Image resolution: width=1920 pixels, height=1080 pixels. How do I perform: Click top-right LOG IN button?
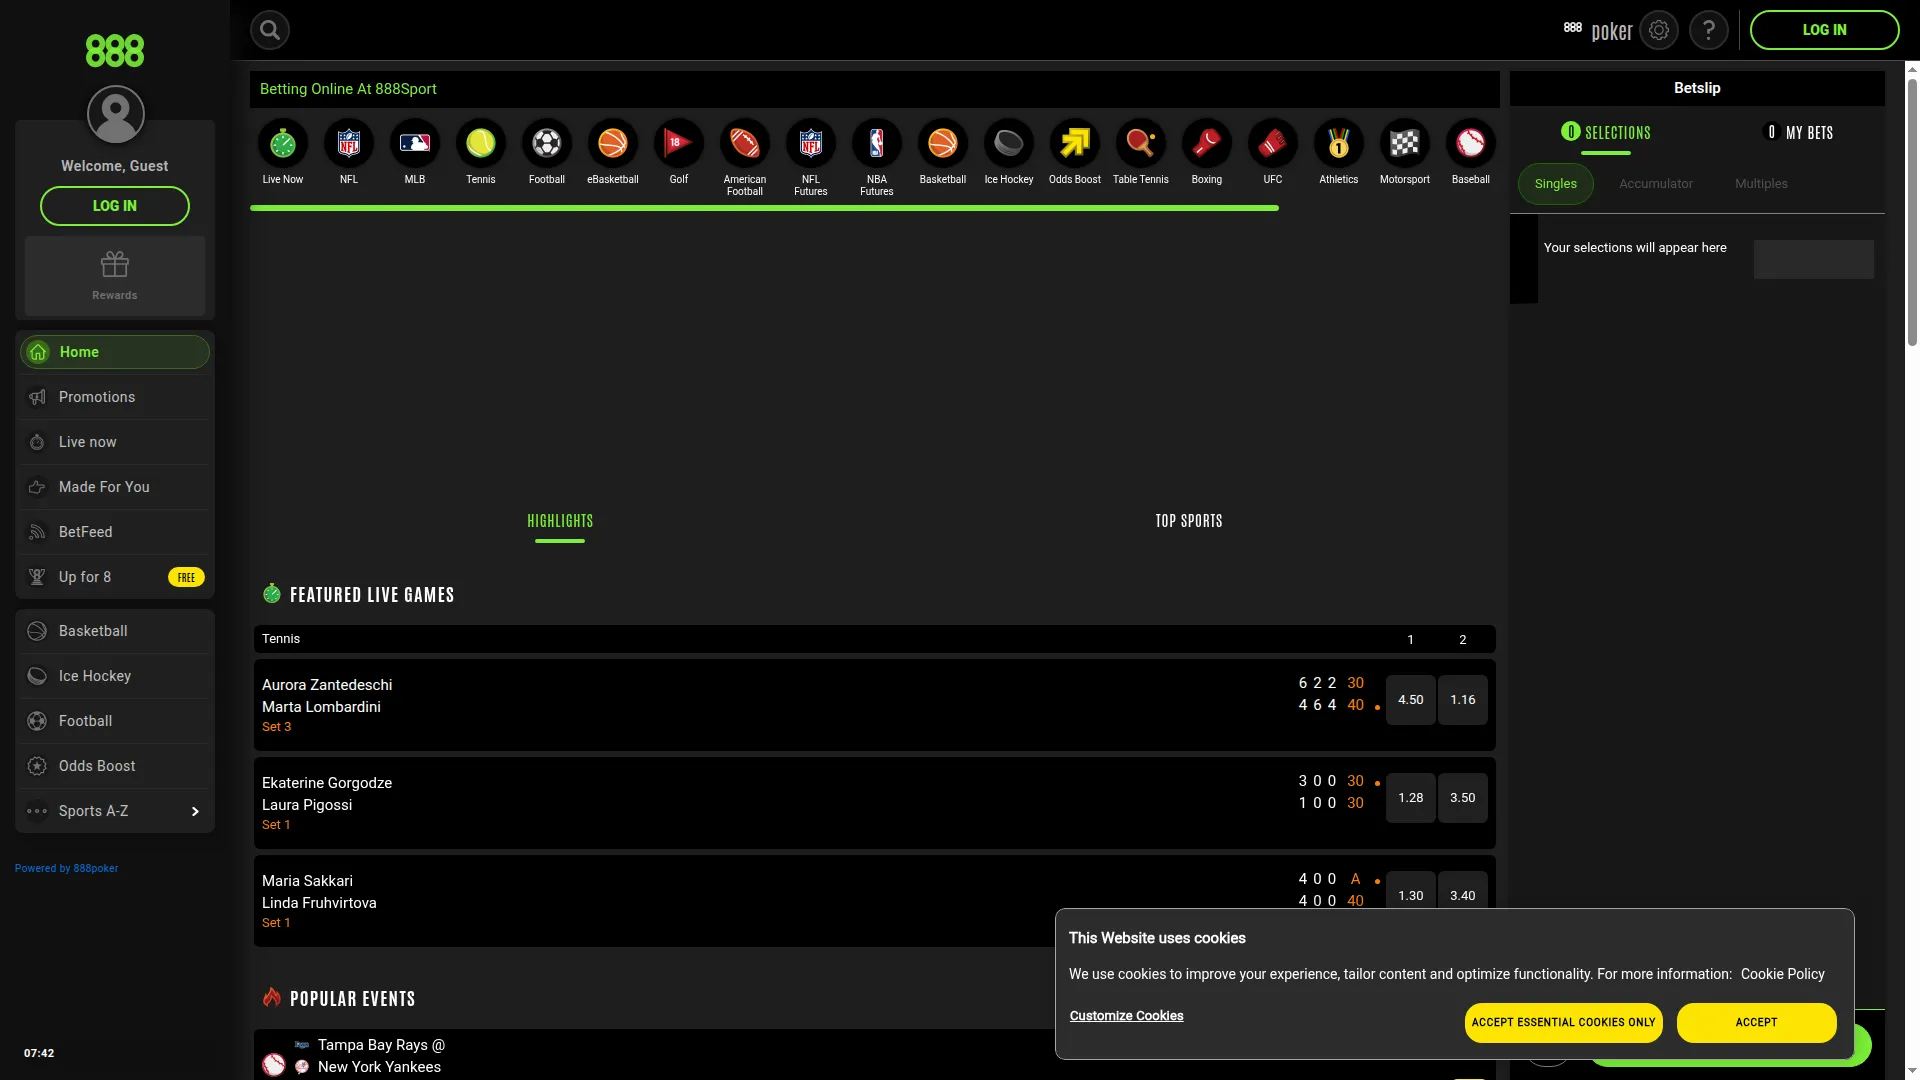click(x=1824, y=30)
